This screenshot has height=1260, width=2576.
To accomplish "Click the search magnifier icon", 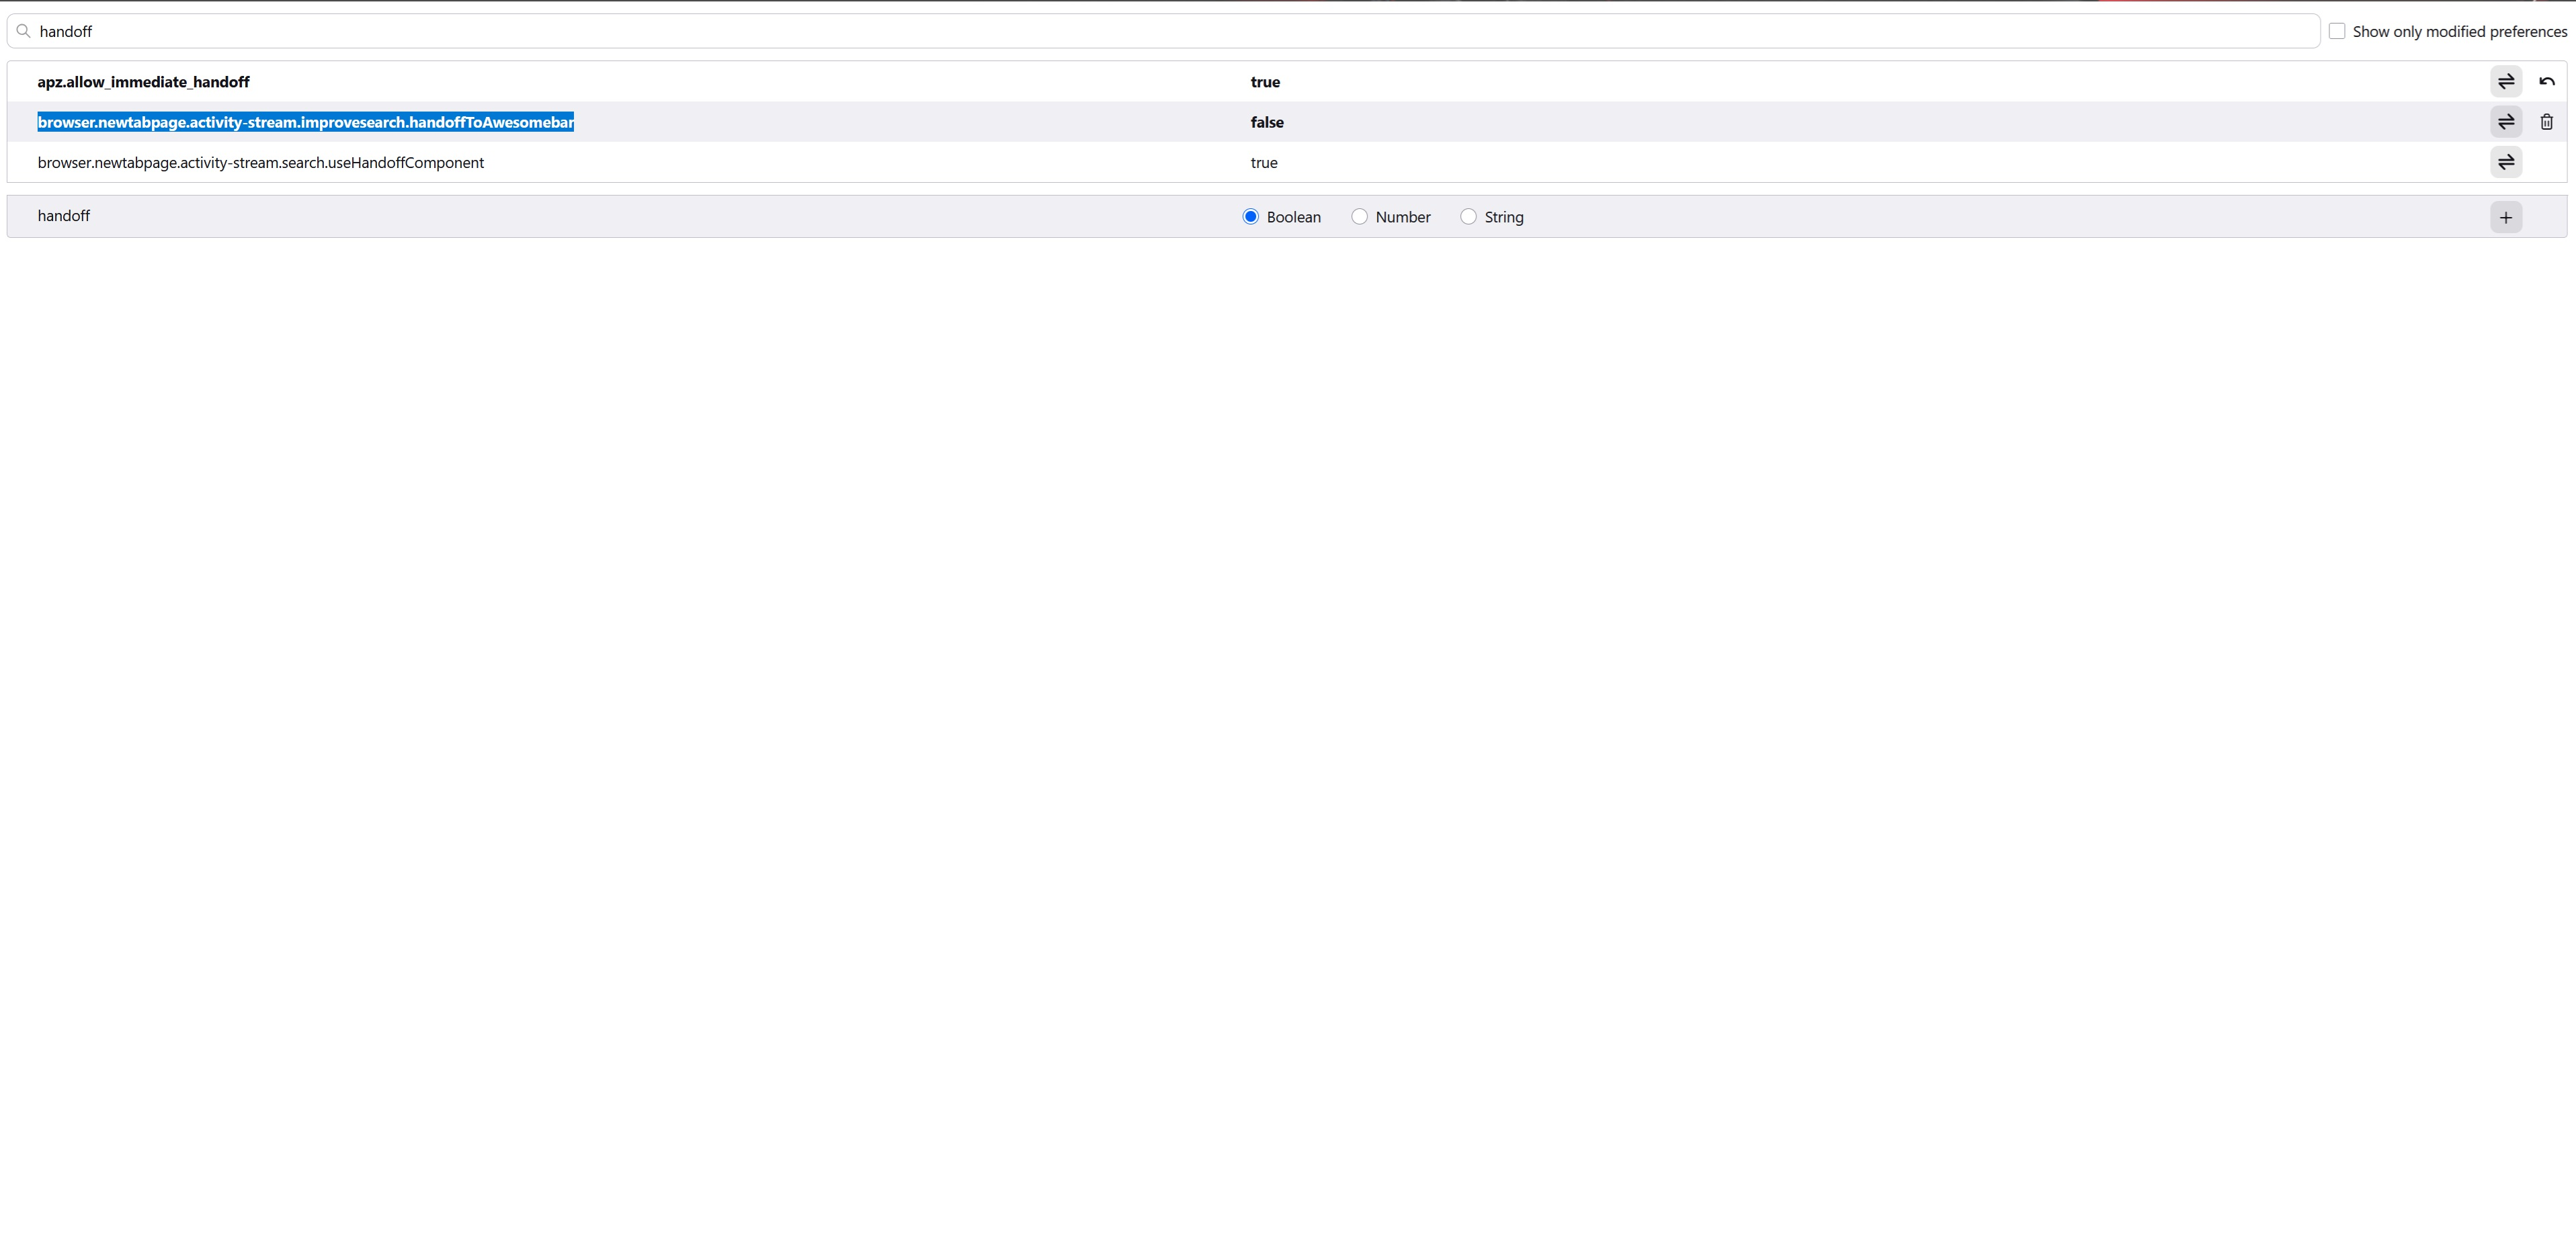I will [x=24, y=31].
